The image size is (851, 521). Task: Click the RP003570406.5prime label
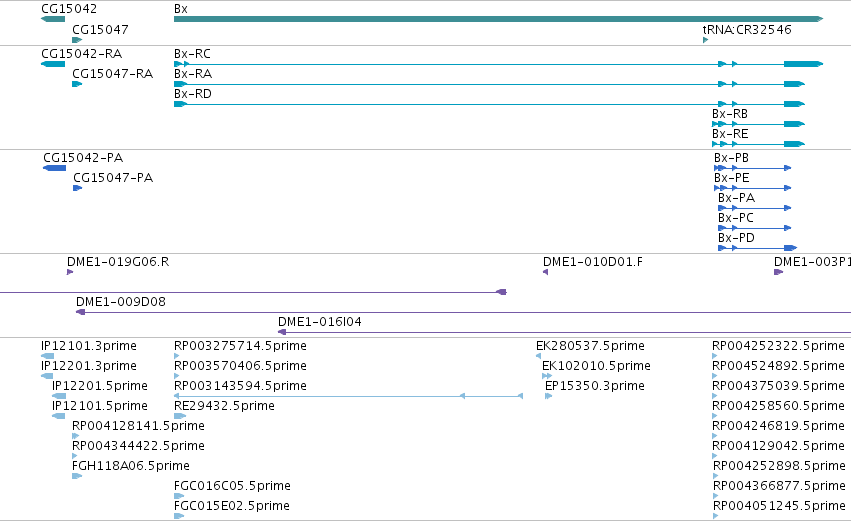[240, 366]
